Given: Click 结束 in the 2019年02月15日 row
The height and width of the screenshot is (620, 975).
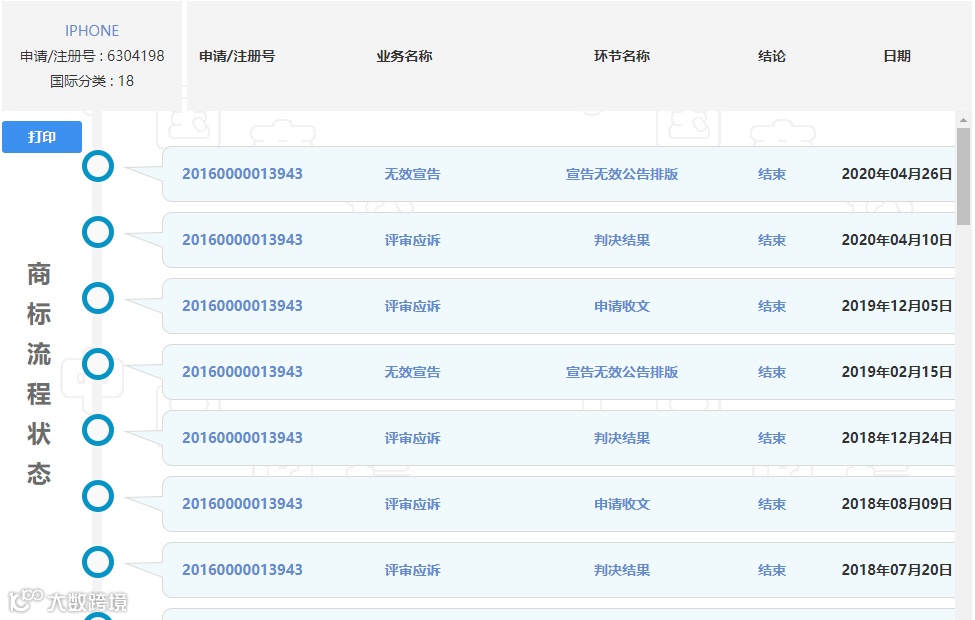Looking at the screenshot, I should 772,372.
